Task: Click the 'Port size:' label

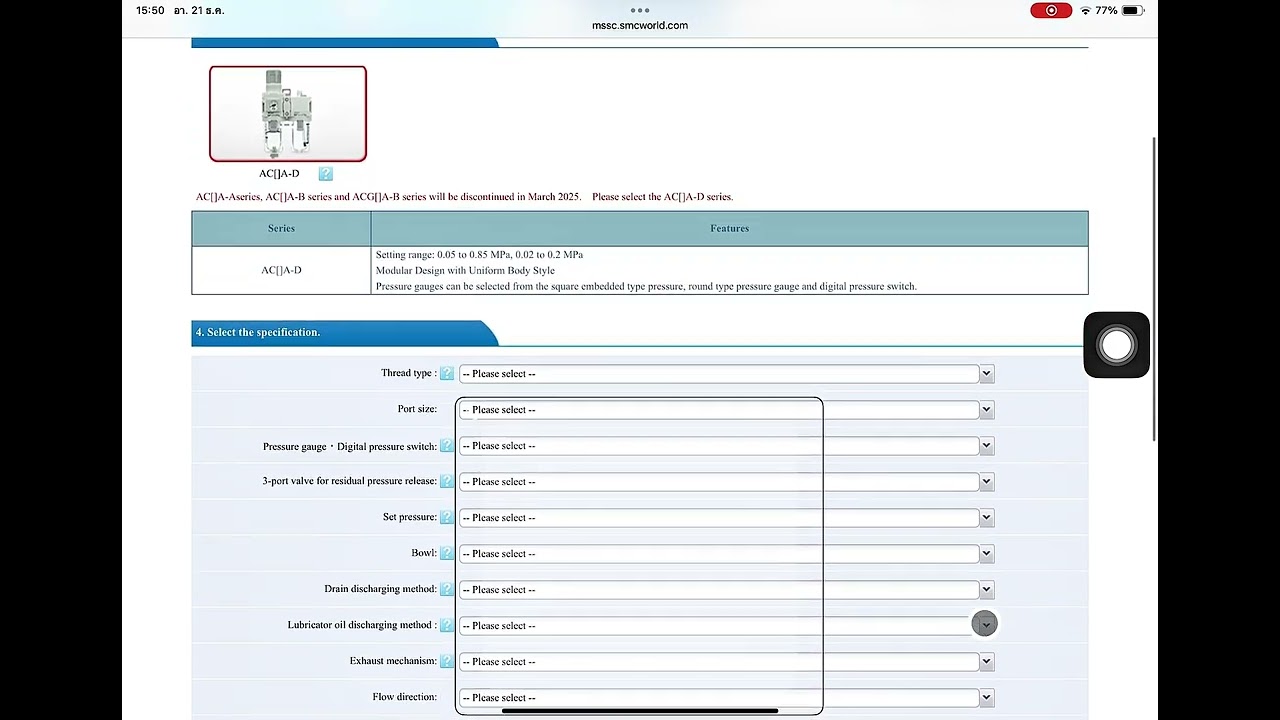Action: click(417, 408)
